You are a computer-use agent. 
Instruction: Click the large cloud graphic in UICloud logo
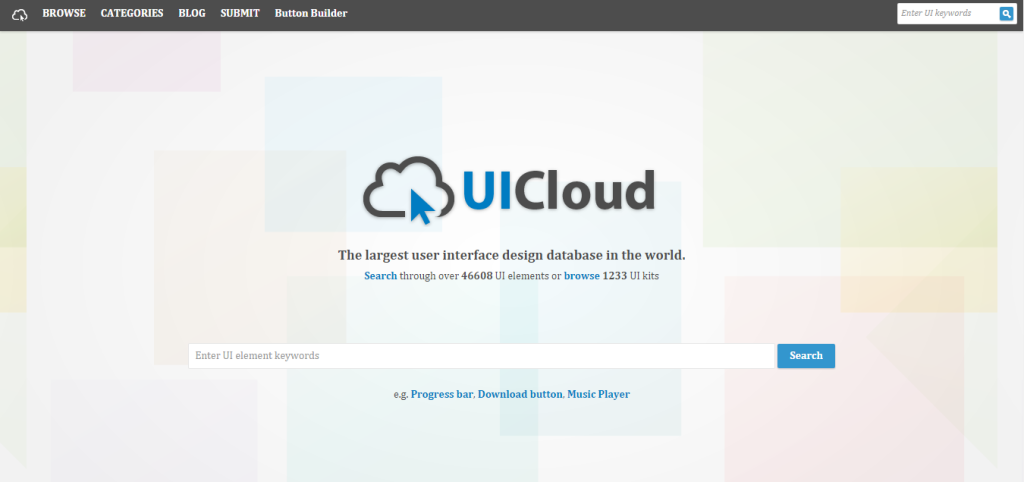(393, 187)
